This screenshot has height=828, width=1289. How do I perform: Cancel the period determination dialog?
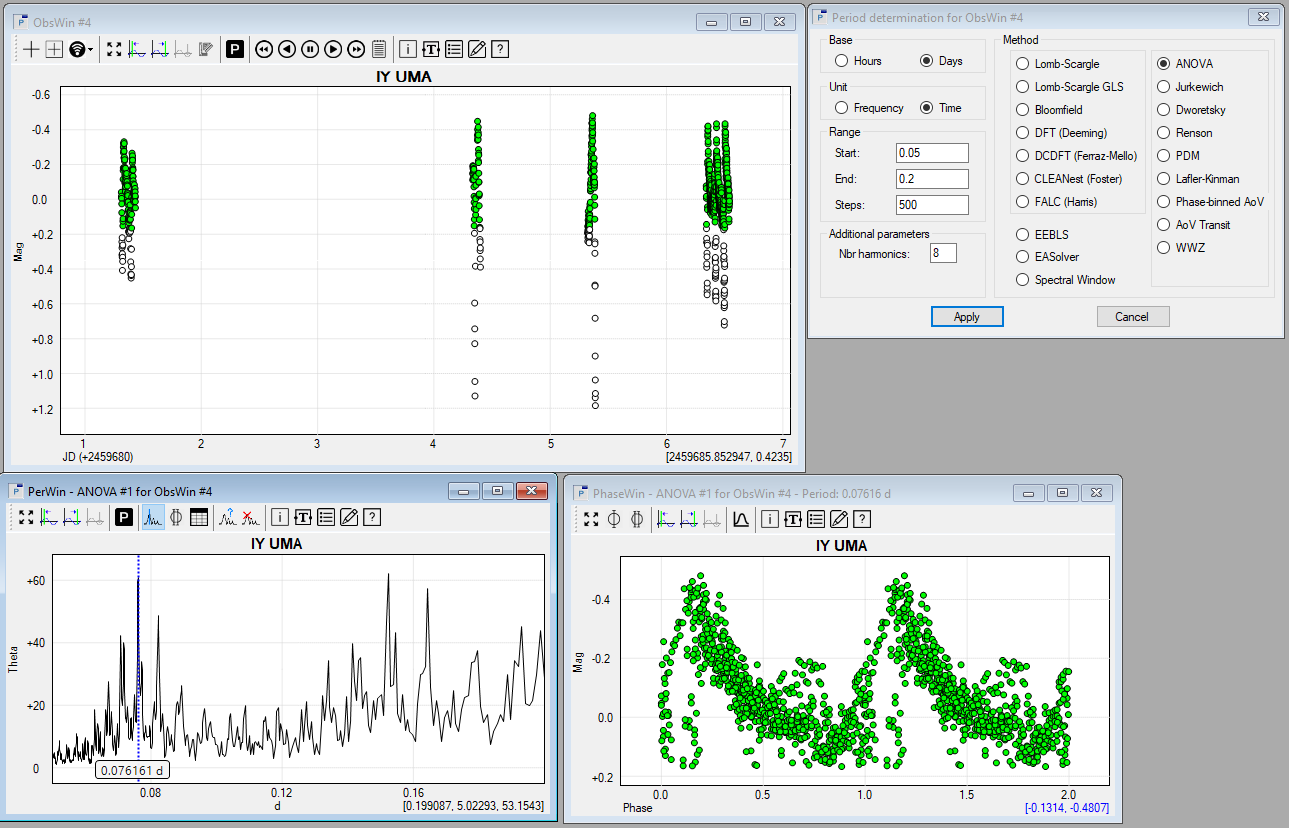1132,317
